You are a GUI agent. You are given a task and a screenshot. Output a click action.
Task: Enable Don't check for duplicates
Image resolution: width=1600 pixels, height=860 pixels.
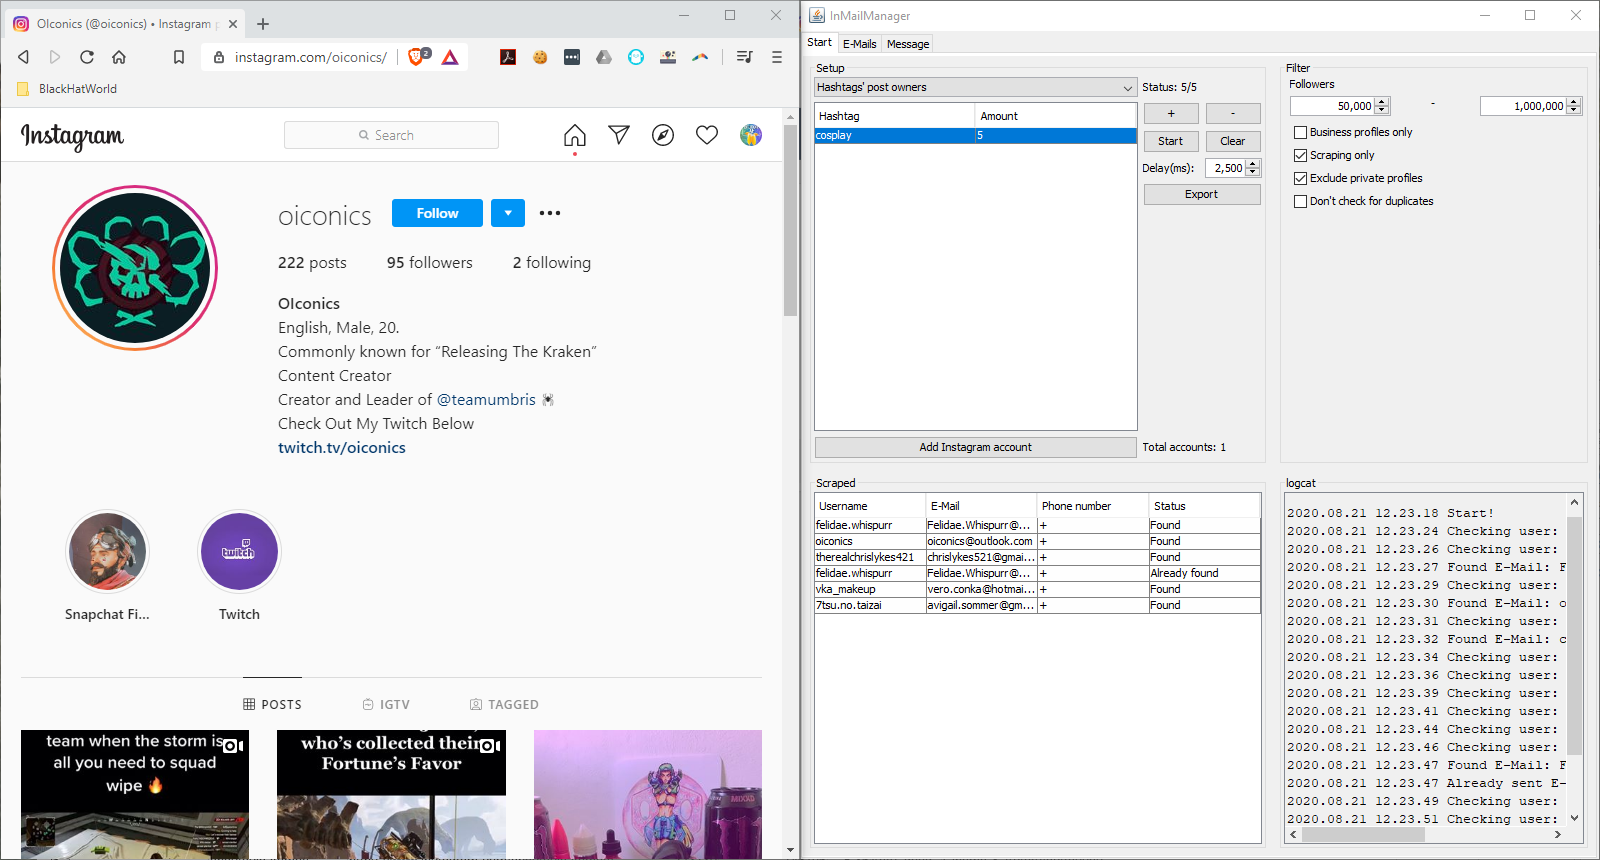coord(1300,201)
